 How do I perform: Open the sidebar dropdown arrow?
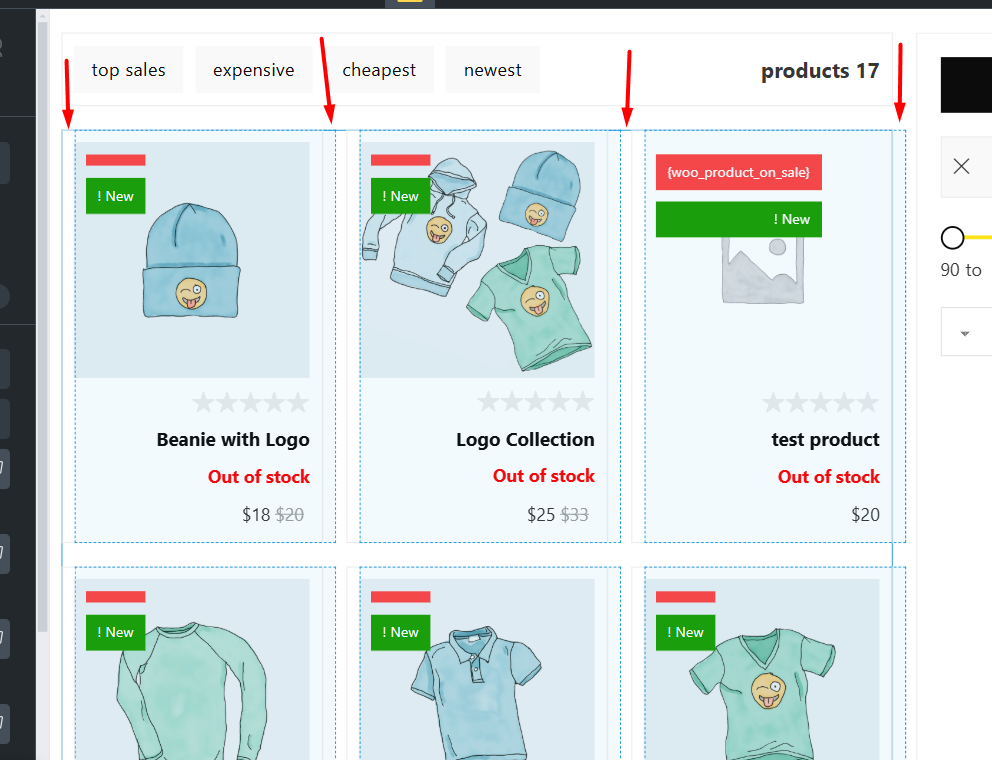965,333
